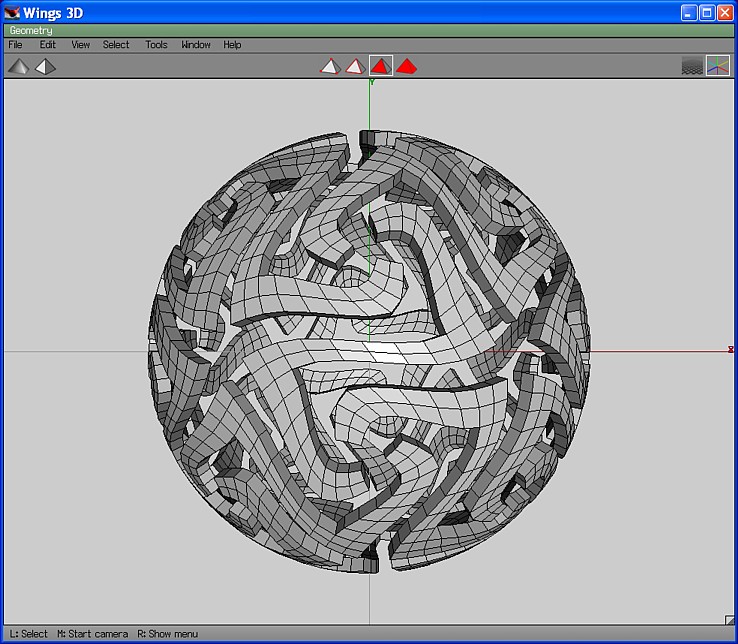
Task: Open the Help menu
Action: click(x=232, y=45)
